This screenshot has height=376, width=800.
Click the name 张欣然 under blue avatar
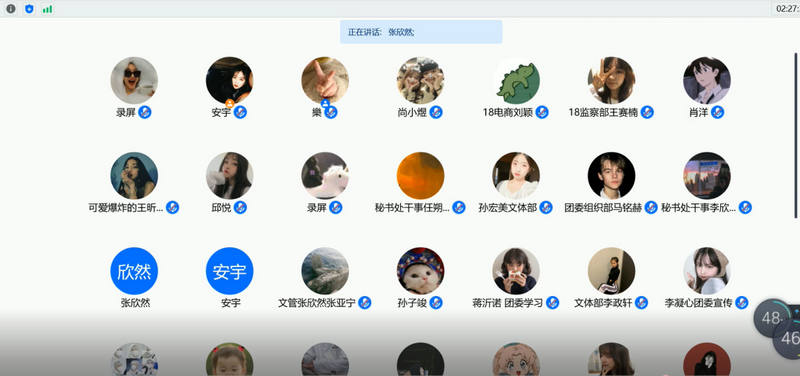coord(136,303)
